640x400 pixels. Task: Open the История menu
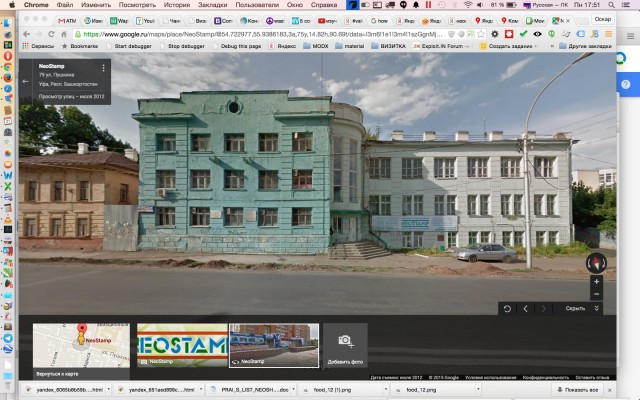pos(176,5)
